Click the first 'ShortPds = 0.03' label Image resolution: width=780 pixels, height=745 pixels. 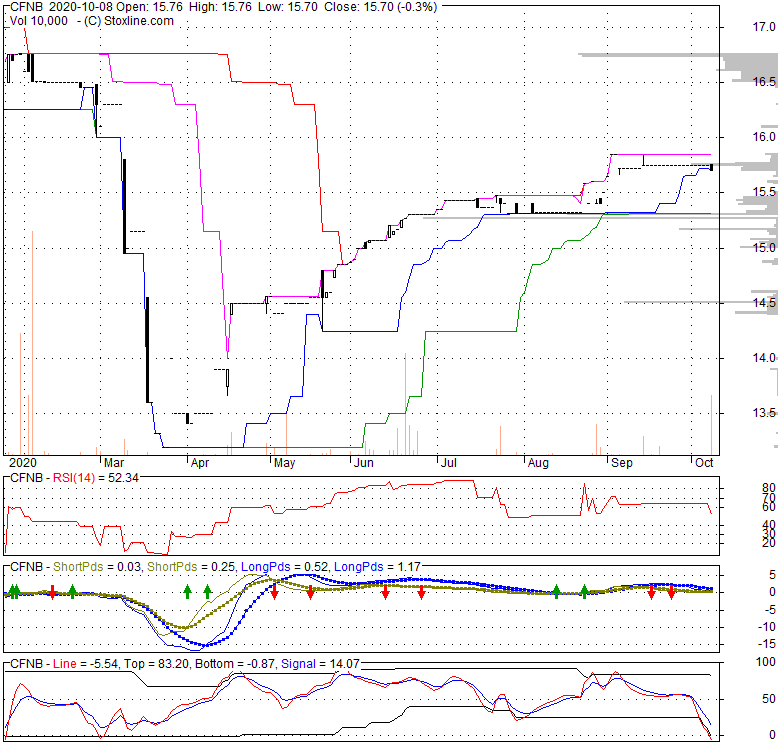(x=98, y=567)
